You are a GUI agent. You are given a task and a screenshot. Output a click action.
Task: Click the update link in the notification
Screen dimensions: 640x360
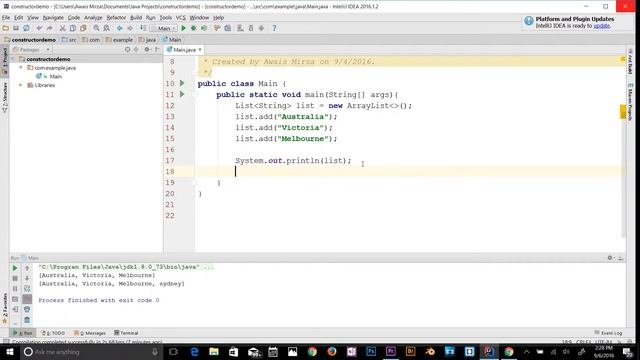[601, 26]
